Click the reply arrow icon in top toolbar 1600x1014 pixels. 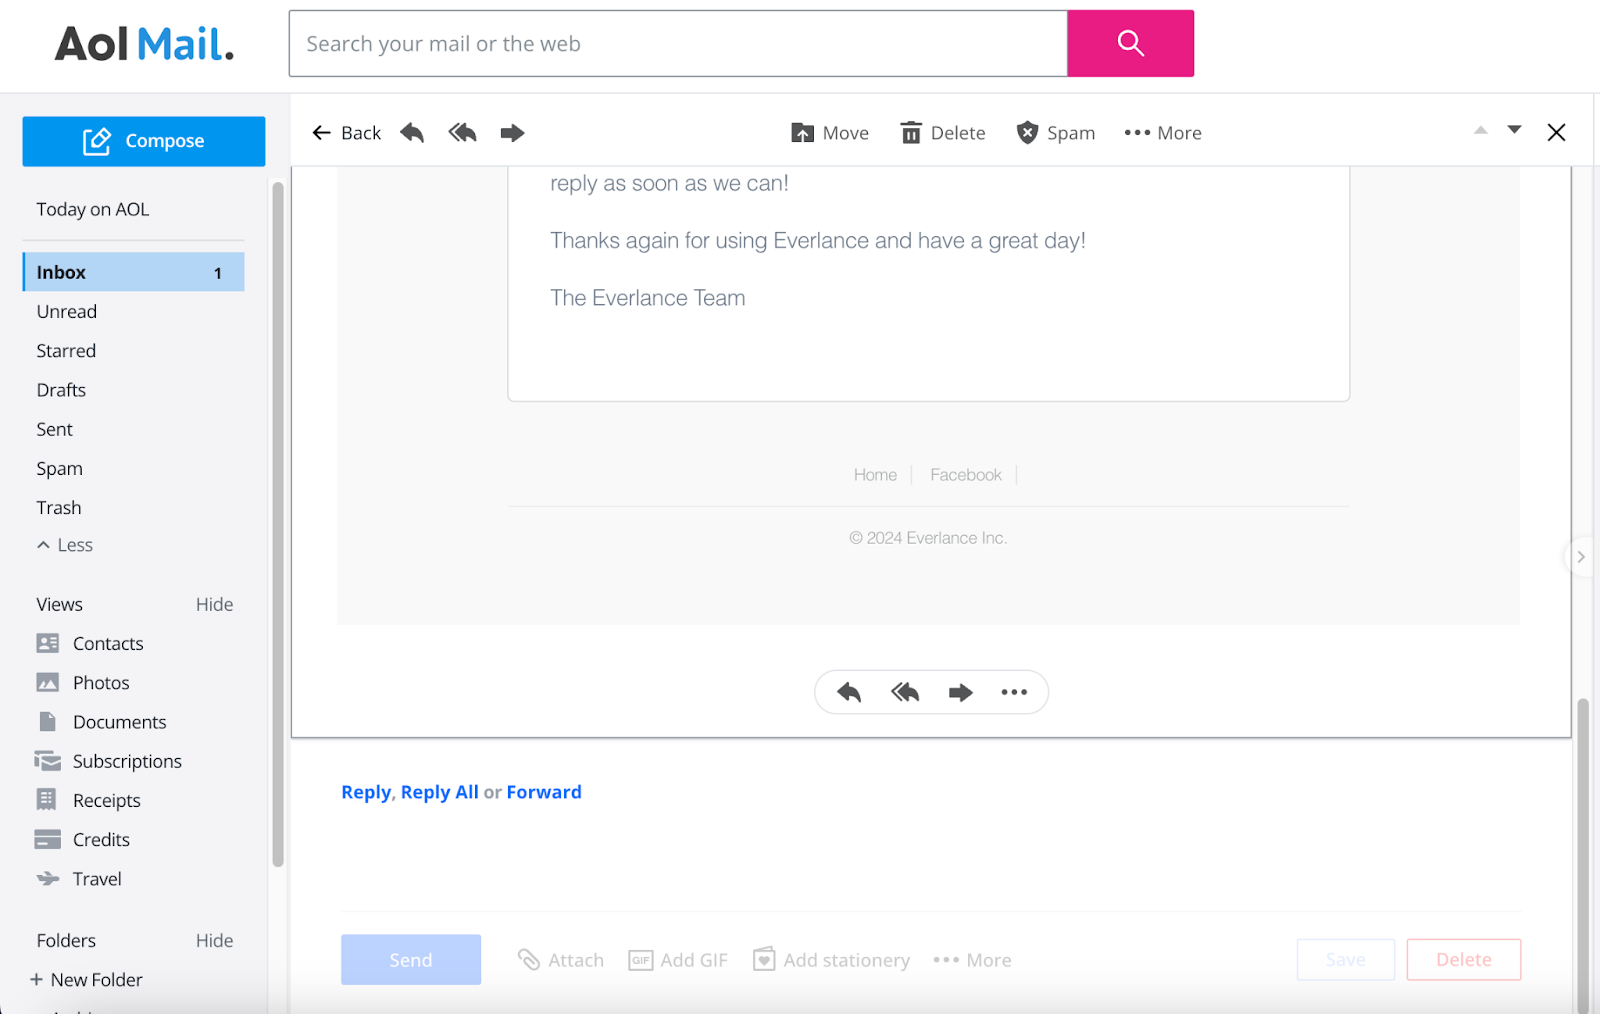(x=412, y=133)
